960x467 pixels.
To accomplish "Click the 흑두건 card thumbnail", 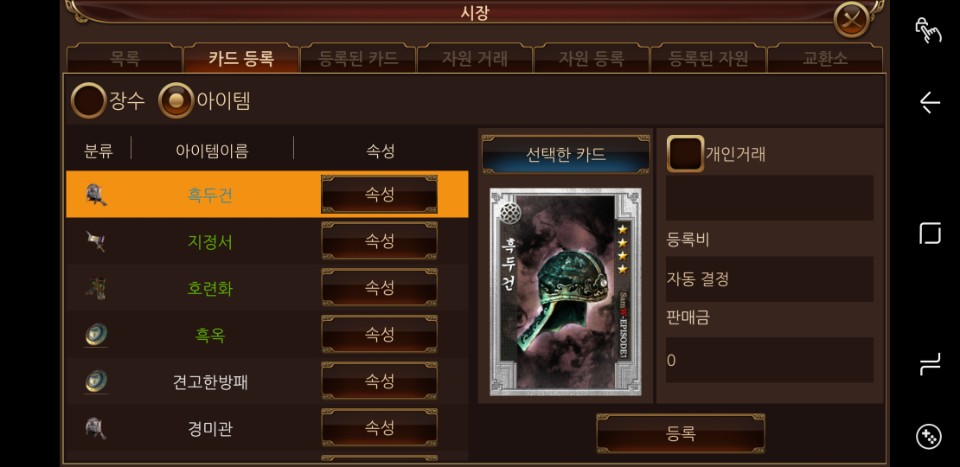I will (x=565, y=291).
